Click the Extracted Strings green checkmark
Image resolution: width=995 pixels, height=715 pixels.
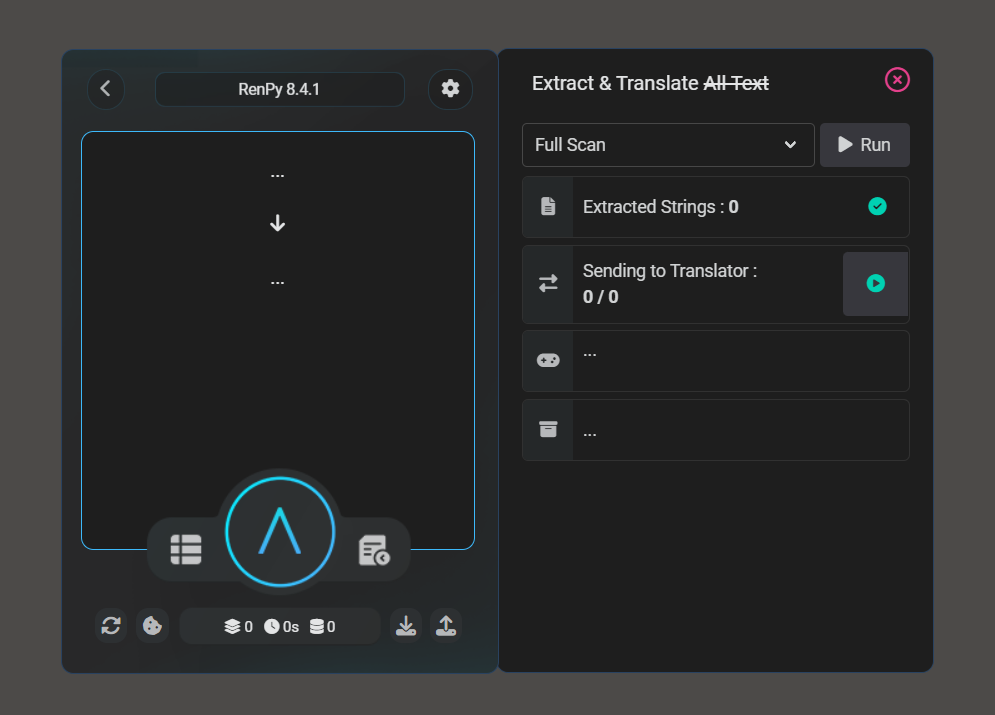(x=877, y=207)
